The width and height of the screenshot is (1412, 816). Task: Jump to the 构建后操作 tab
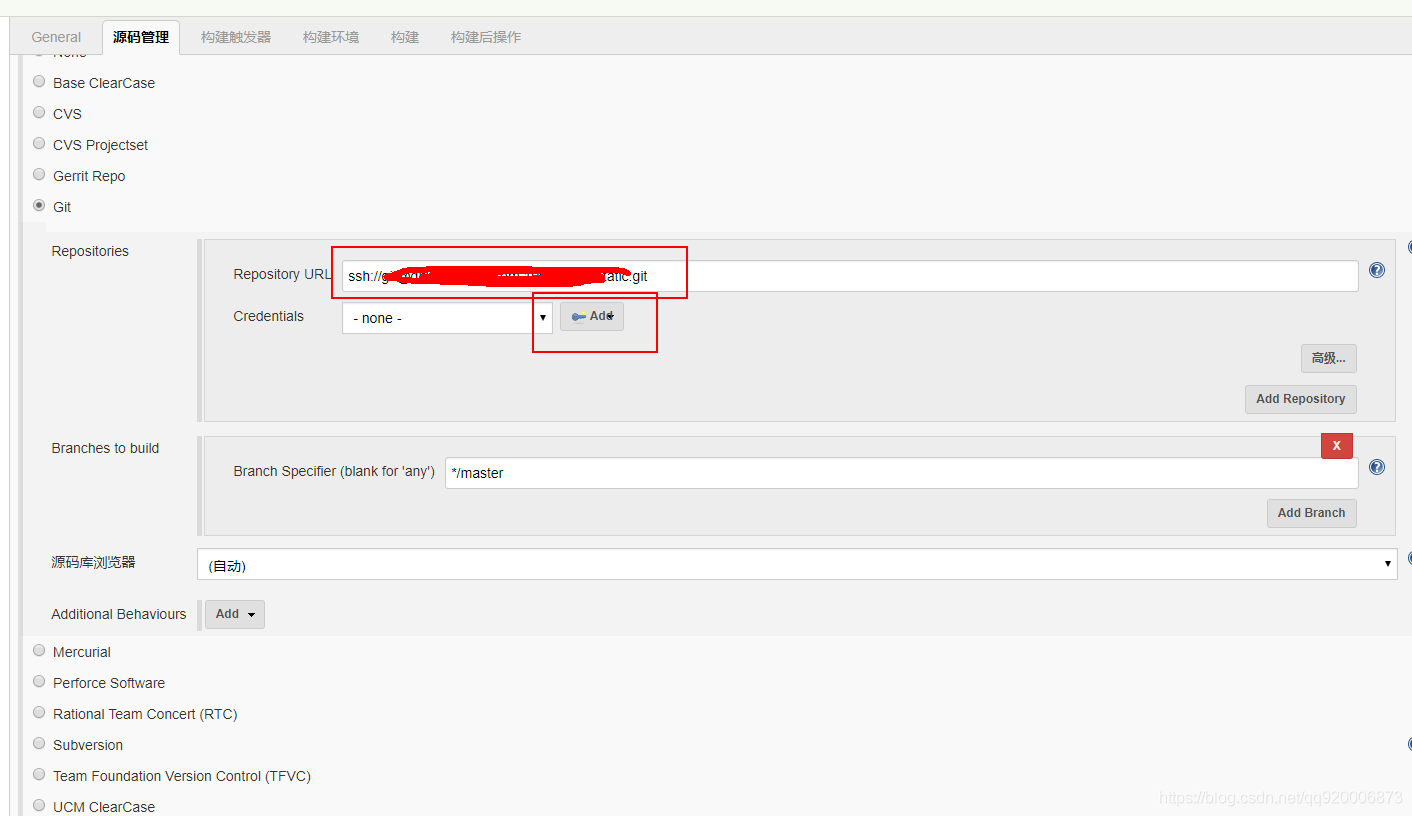click(x=486, y=37)
